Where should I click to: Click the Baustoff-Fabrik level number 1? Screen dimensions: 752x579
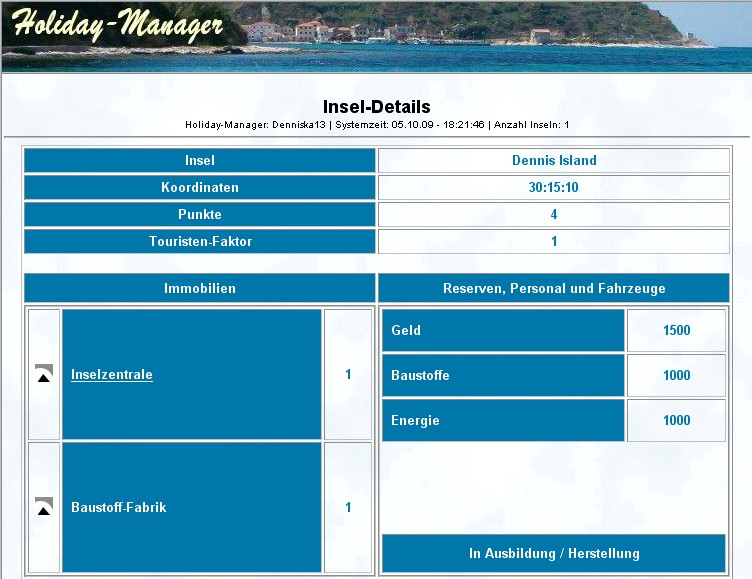click(348, 507)
